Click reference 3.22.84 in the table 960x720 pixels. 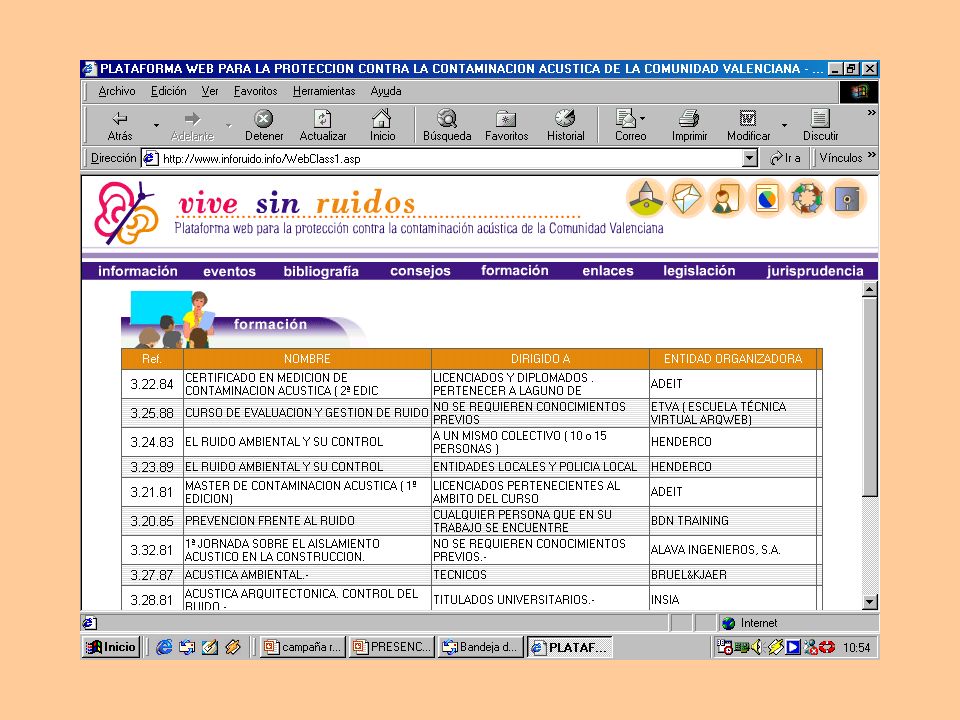pyautogui.click(x=152, y=384)
